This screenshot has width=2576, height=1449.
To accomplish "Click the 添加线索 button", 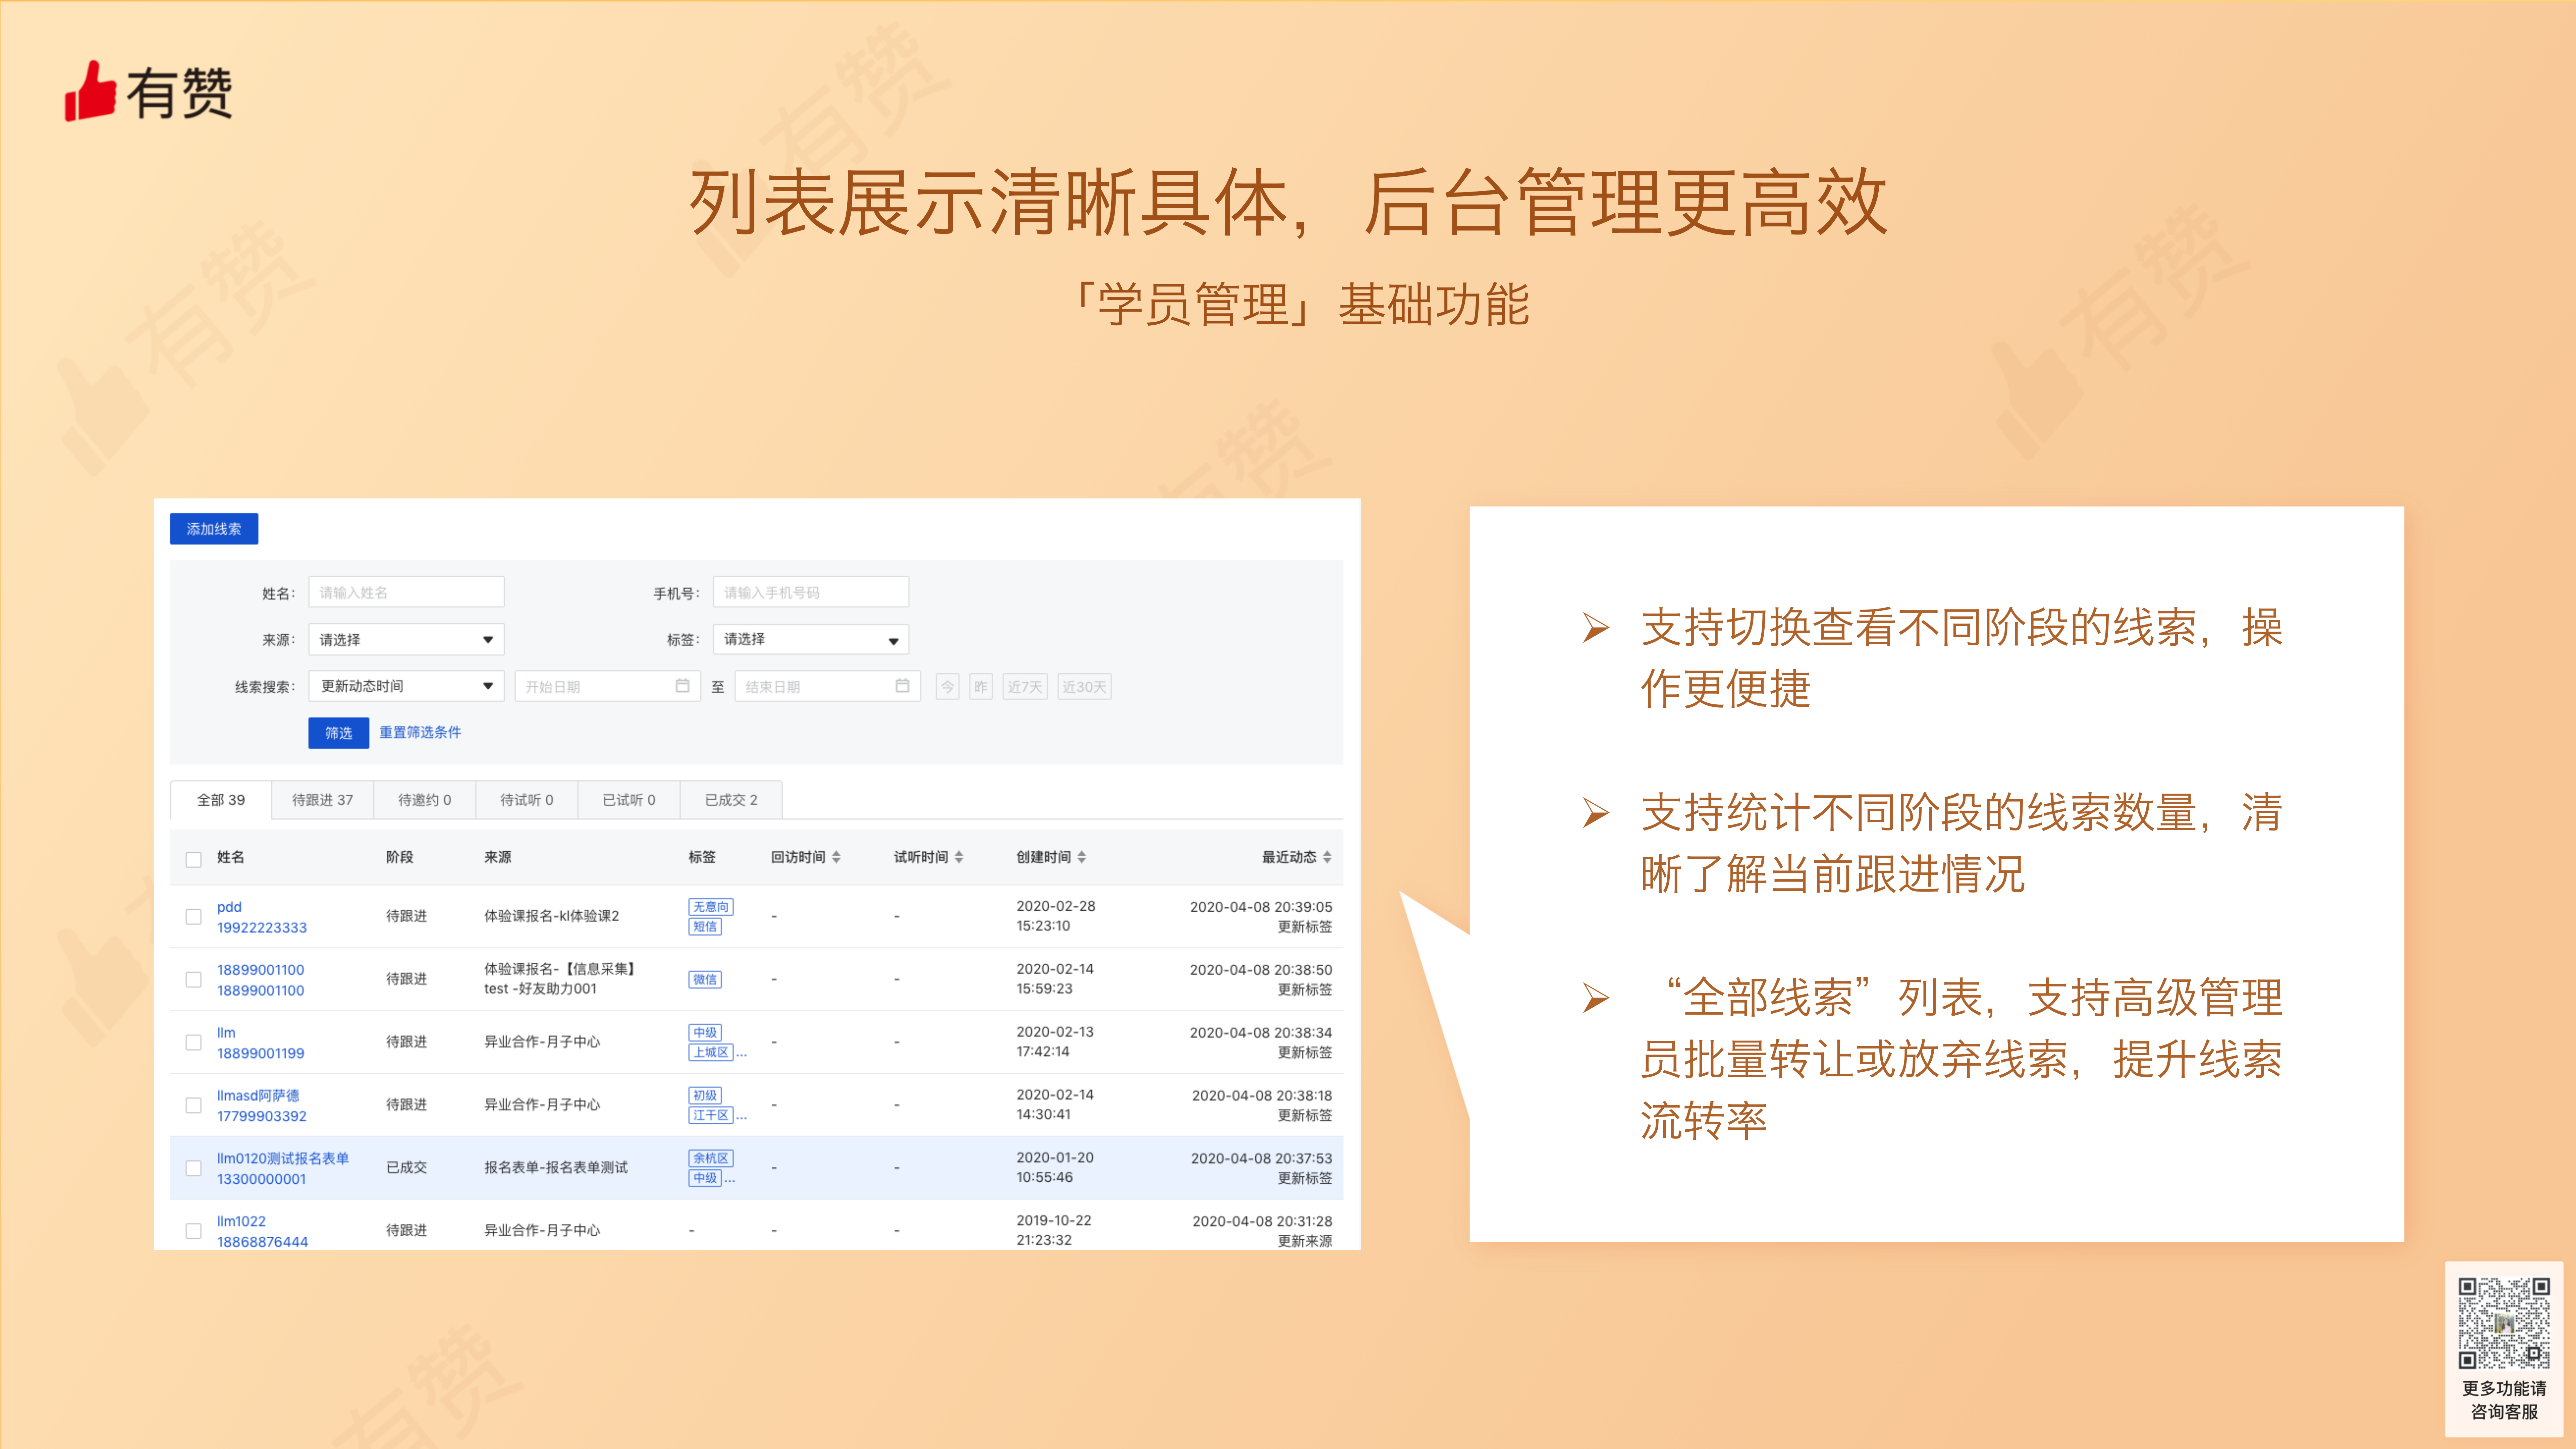I will [x=214, y=529].
